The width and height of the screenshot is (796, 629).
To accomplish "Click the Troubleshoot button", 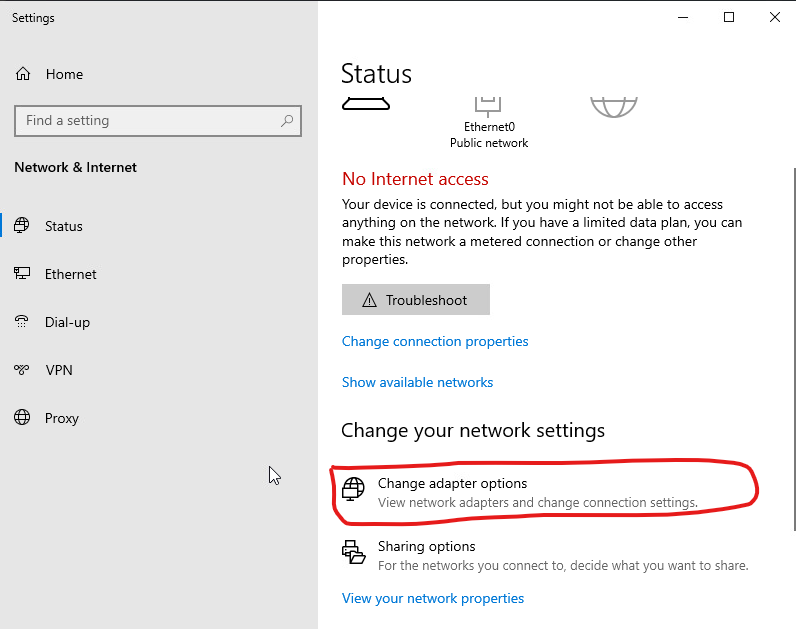I will pos(416,300).
